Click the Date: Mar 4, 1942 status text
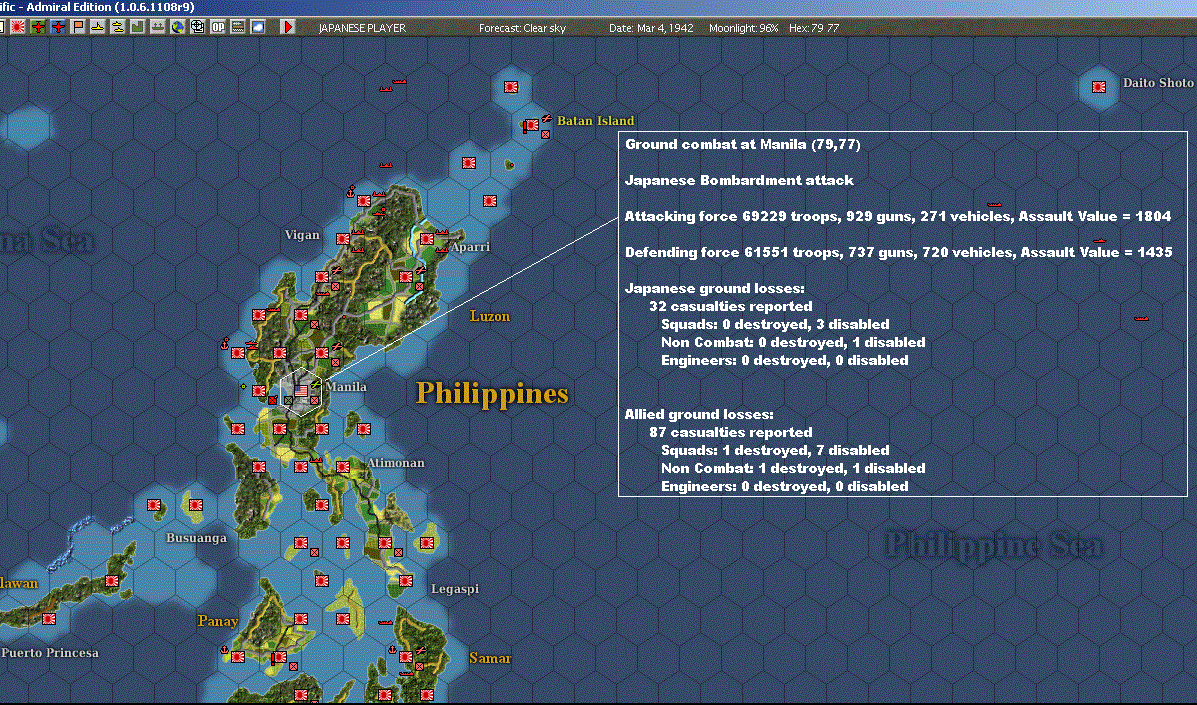 click(x=651, y=27)
